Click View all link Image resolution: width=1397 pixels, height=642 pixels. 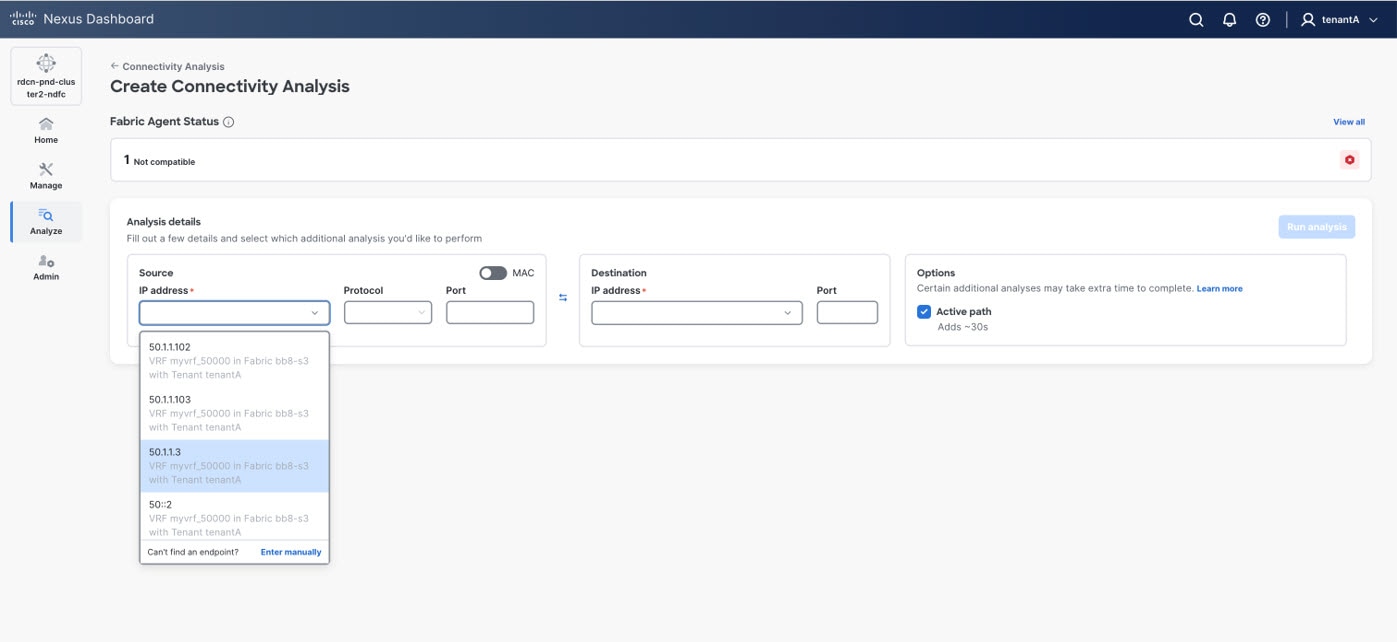[1349, 122]
